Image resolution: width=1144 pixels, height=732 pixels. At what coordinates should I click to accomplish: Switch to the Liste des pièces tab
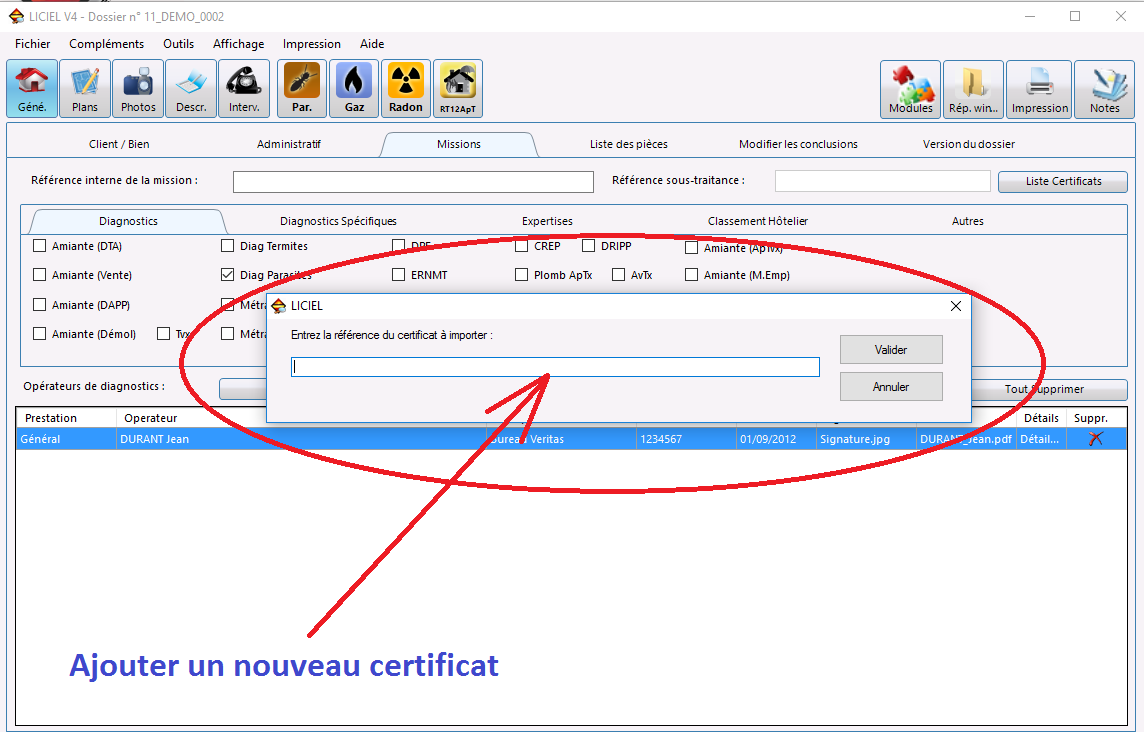(x=629, y=145)
